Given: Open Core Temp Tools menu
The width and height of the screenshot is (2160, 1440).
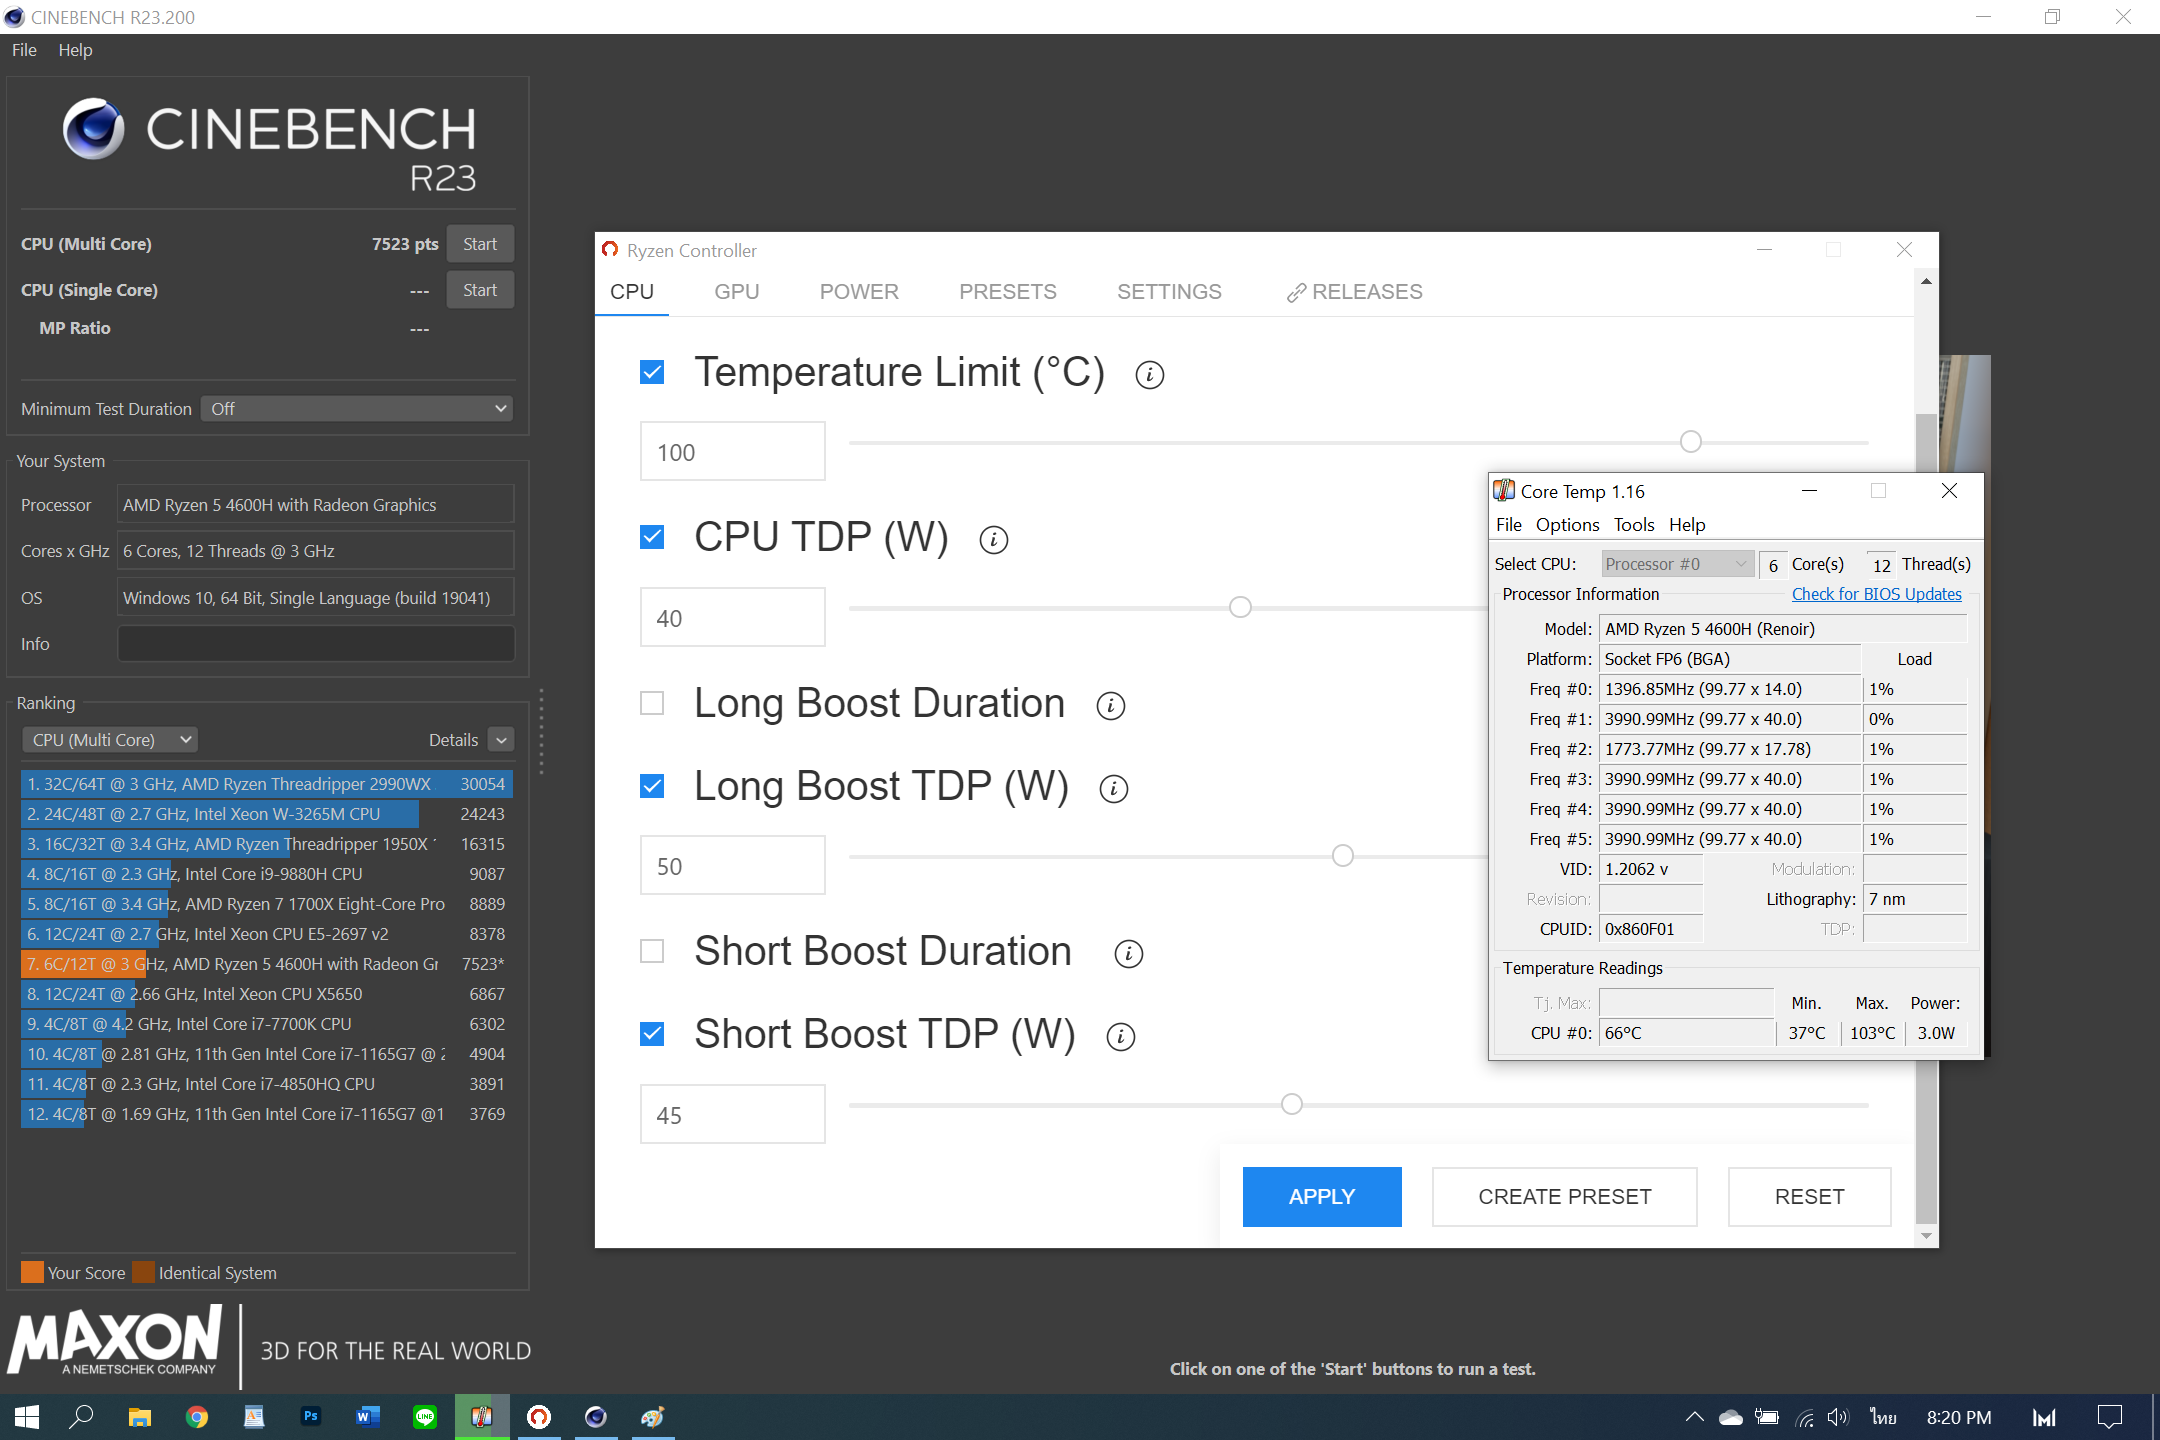Looking at the screenshot, I should pyautogui.click(x=1634, y=525).
